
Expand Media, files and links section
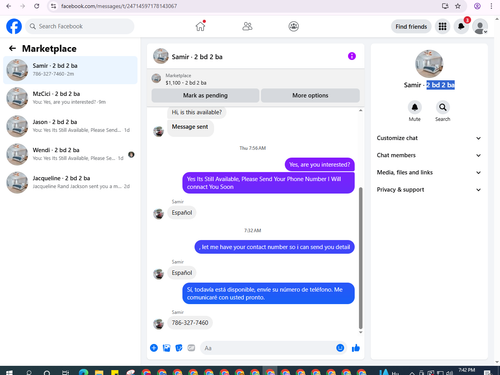tap(429, 172)
